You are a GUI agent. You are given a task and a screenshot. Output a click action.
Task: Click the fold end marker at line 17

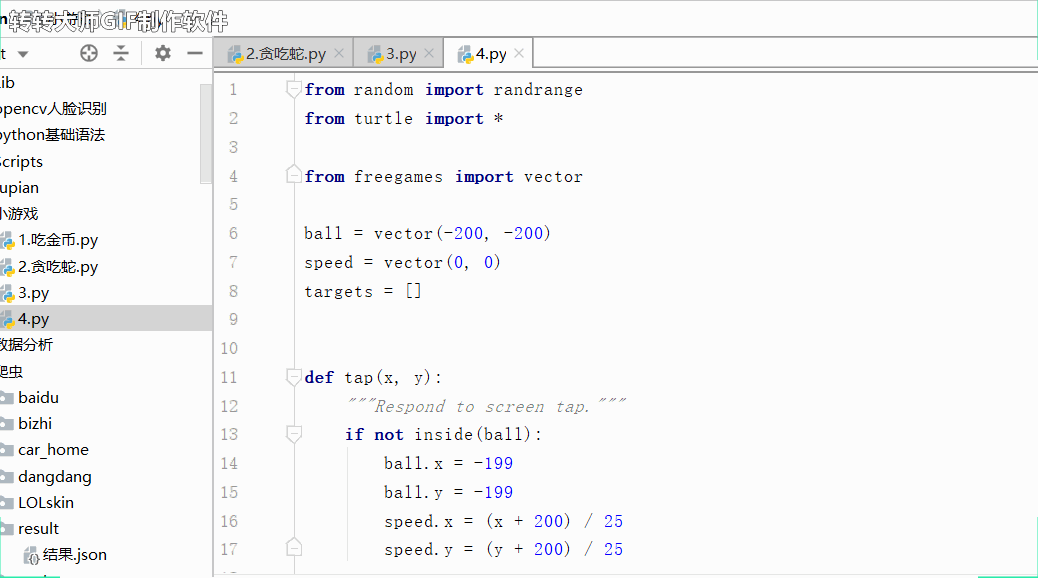pos(294,548)
